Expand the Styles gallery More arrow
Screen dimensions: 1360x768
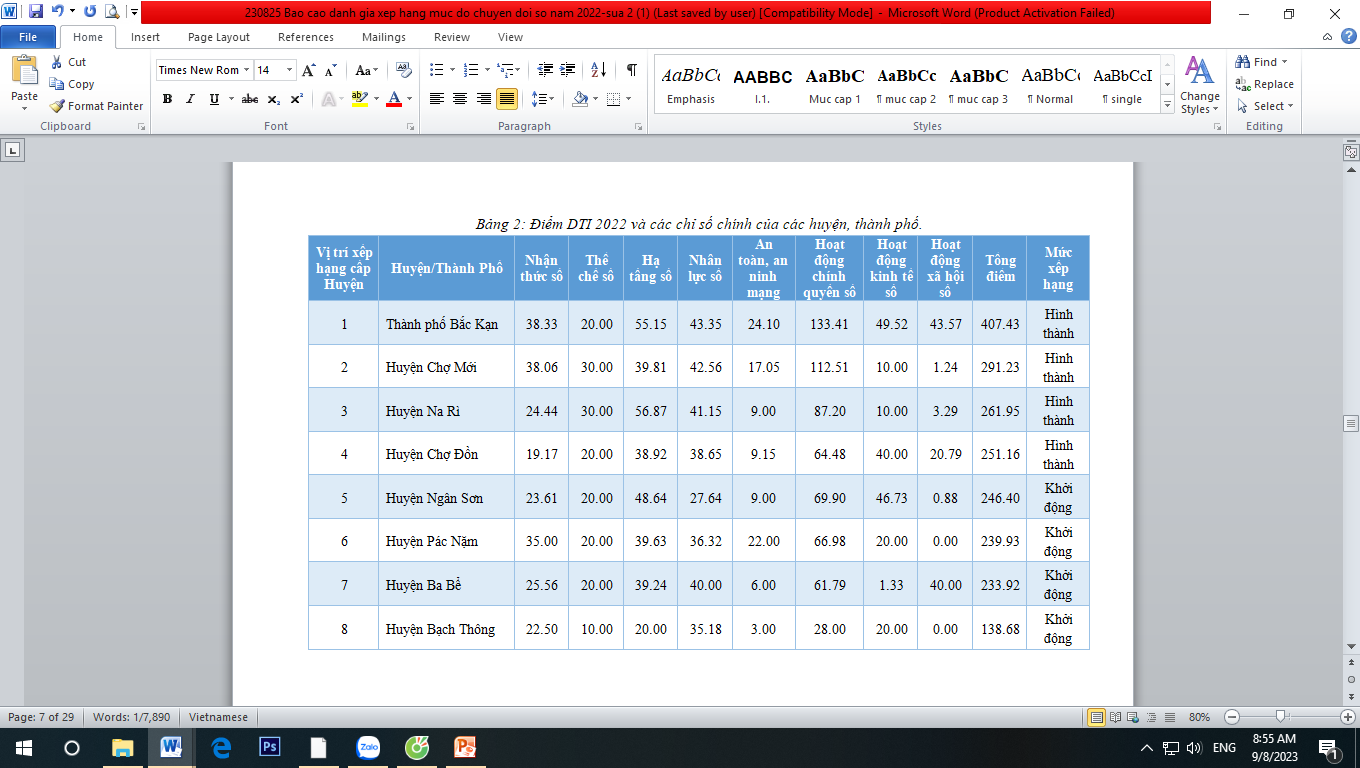(1167, 105)
